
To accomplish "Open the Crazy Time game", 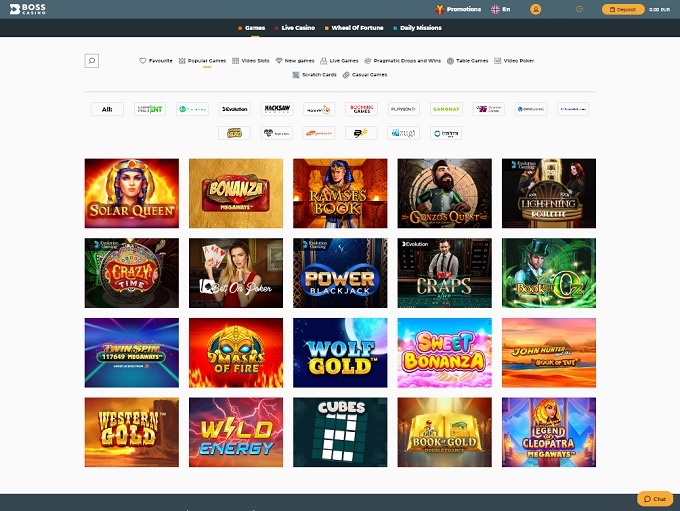I will click(x=132, y=273).
